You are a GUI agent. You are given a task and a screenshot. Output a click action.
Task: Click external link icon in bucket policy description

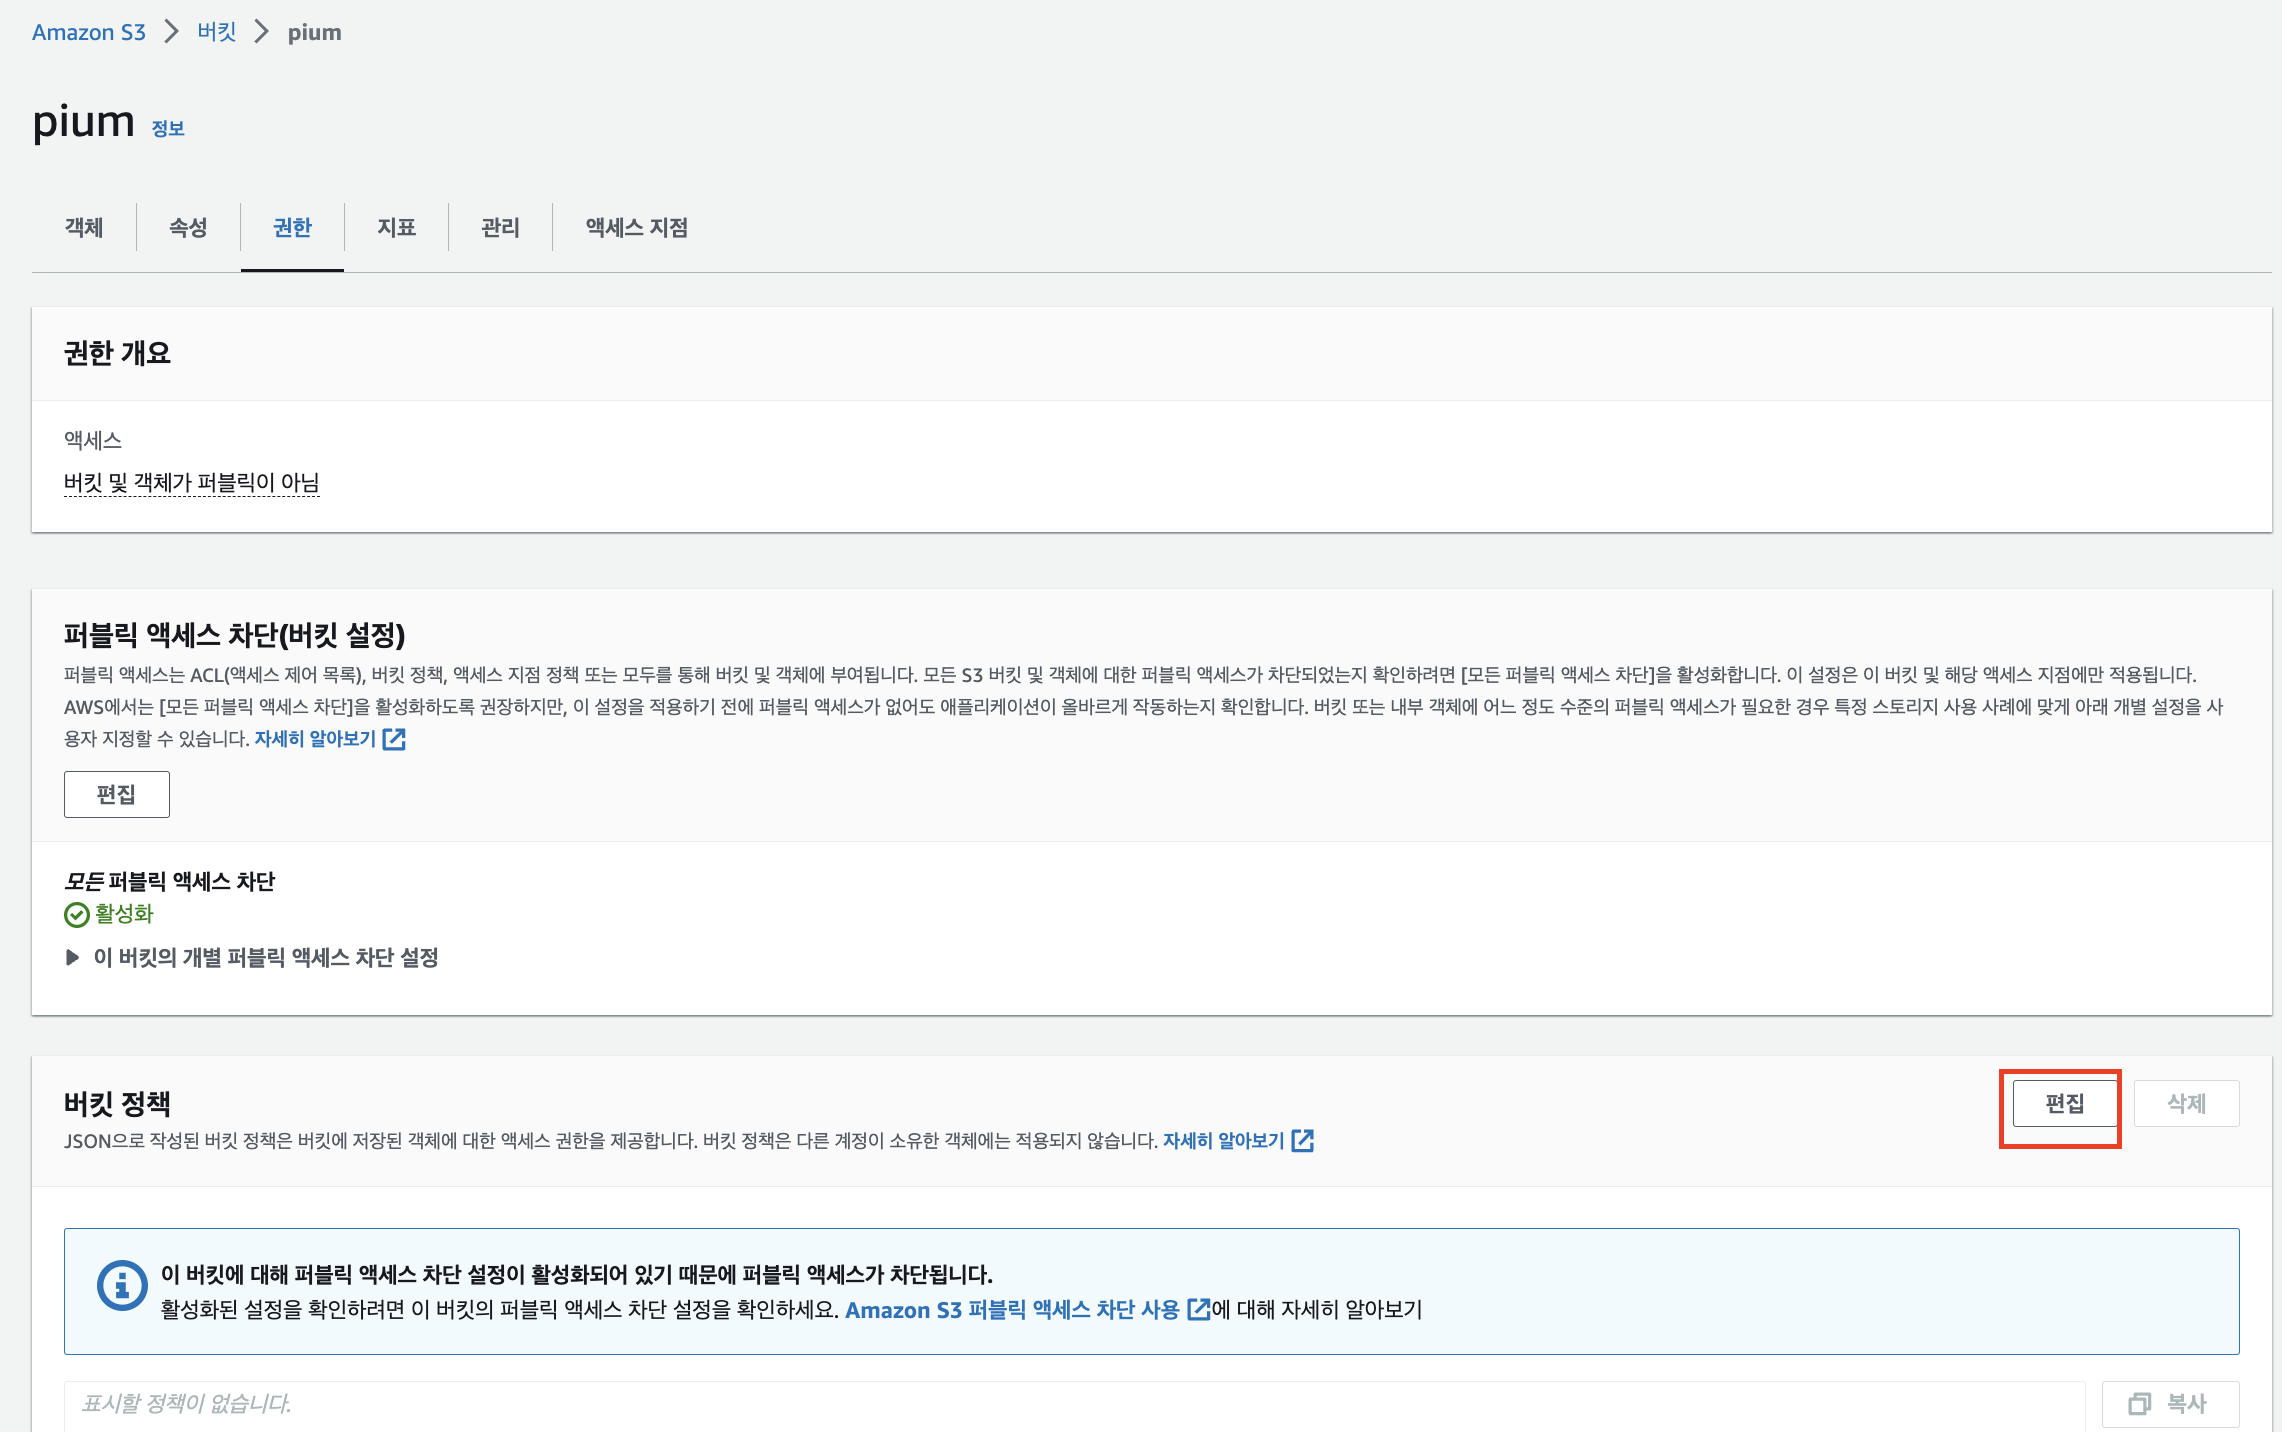(1302, 1141)
